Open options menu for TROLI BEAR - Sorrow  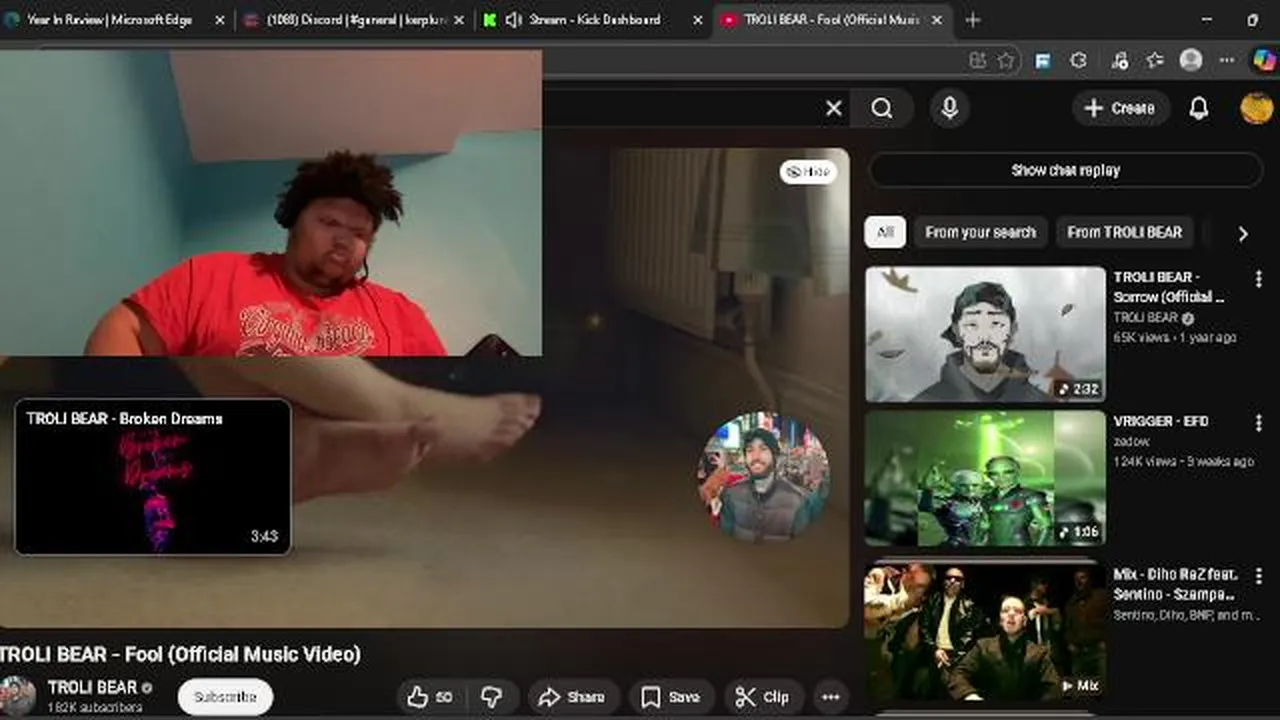pos(1258,279)
